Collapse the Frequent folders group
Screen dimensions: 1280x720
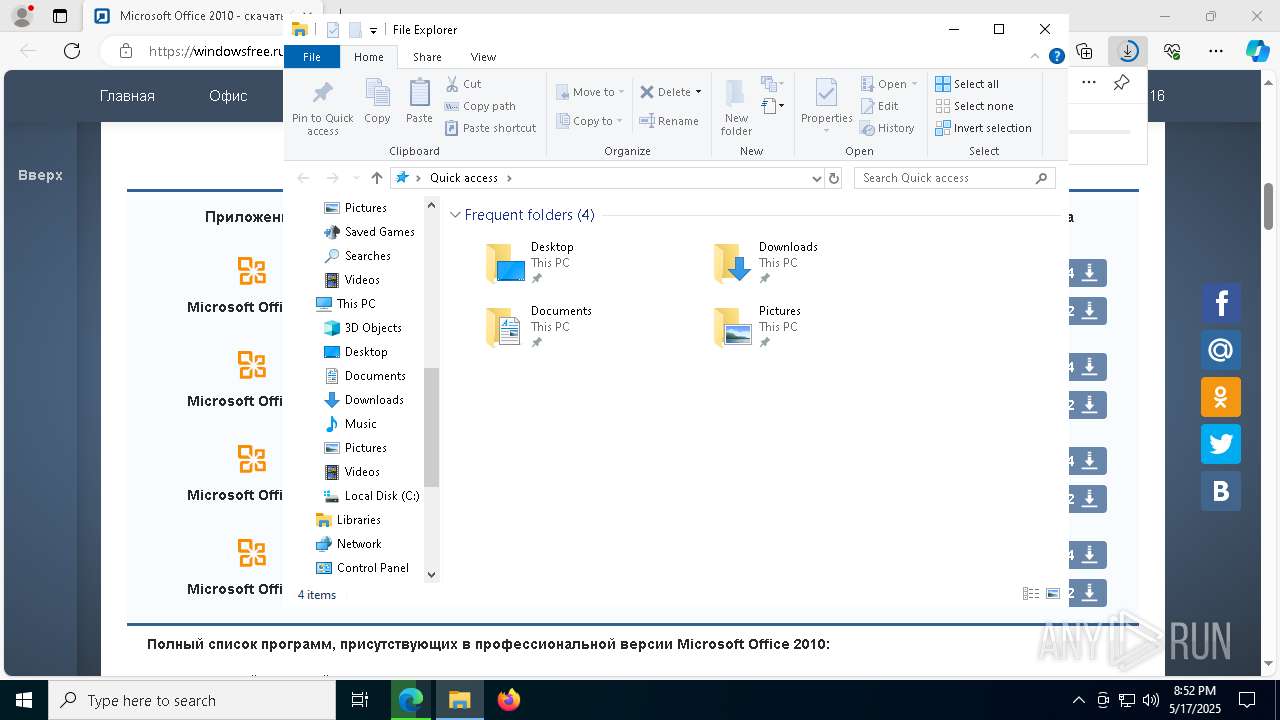tap(455, 215)
